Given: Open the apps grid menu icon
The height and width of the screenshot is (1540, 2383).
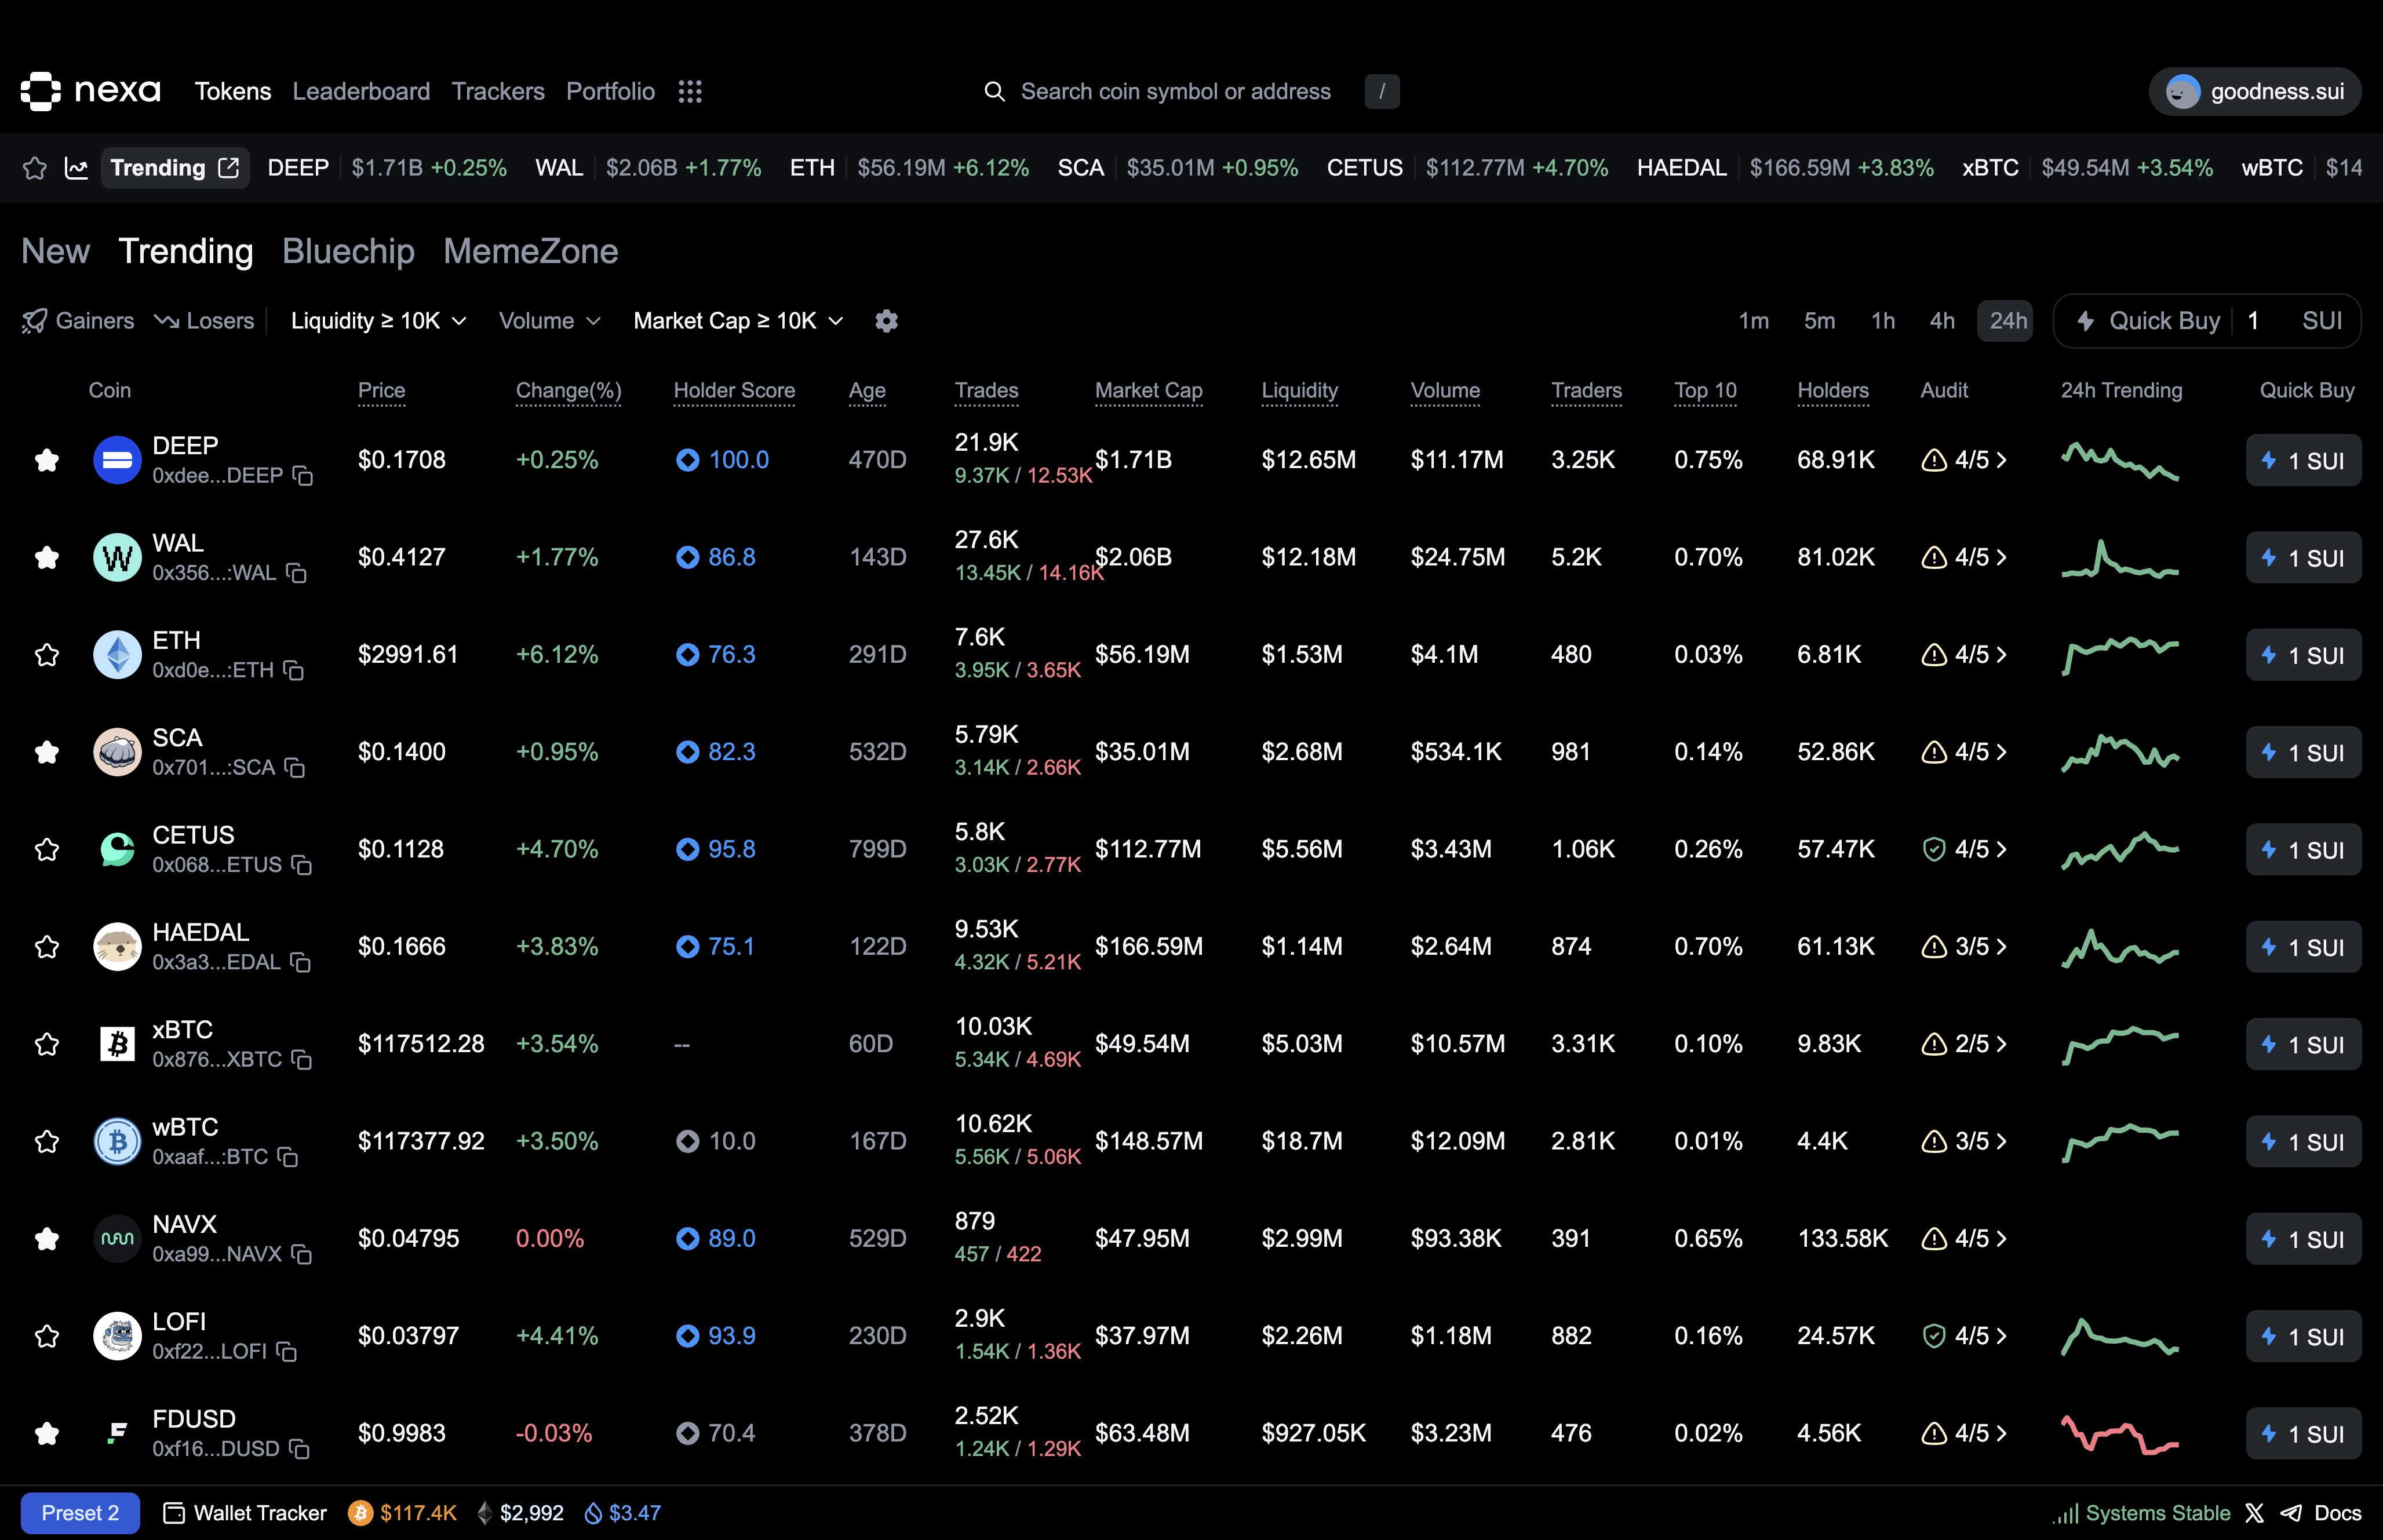Looking at the screenshot, I should pyautogui.click(x=690, y=92).
